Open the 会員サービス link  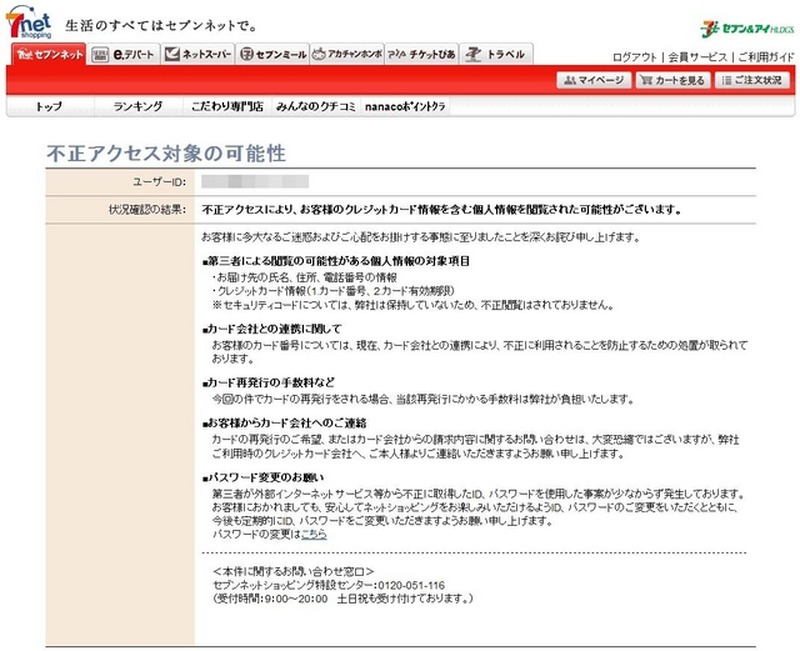point(697,57)
